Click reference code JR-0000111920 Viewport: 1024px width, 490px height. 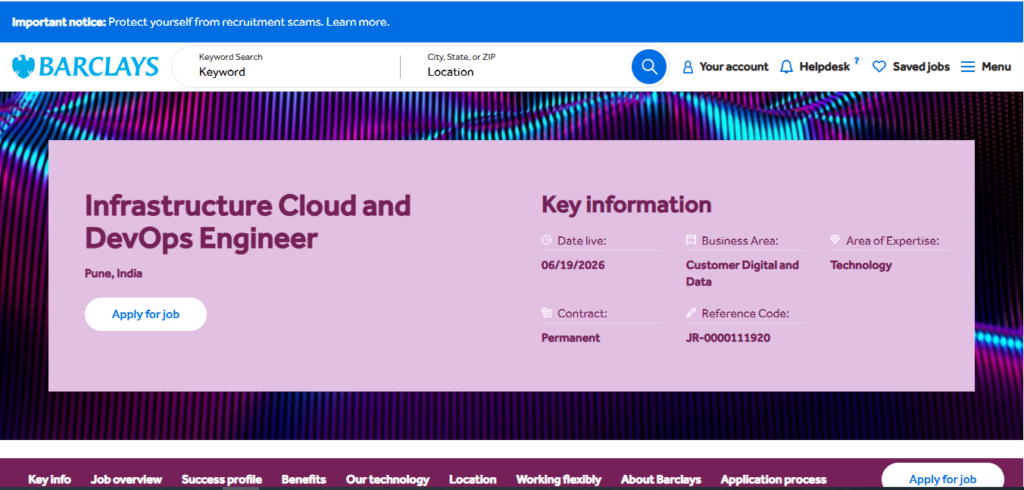728,338
